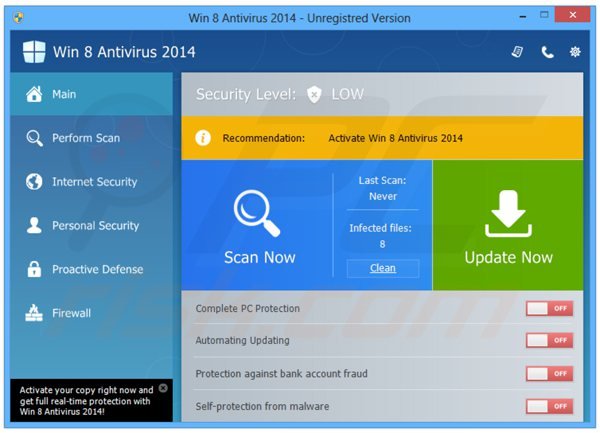600x433 pixels.
Task: Click the title bar shield icon
Action: click(18, 18)
